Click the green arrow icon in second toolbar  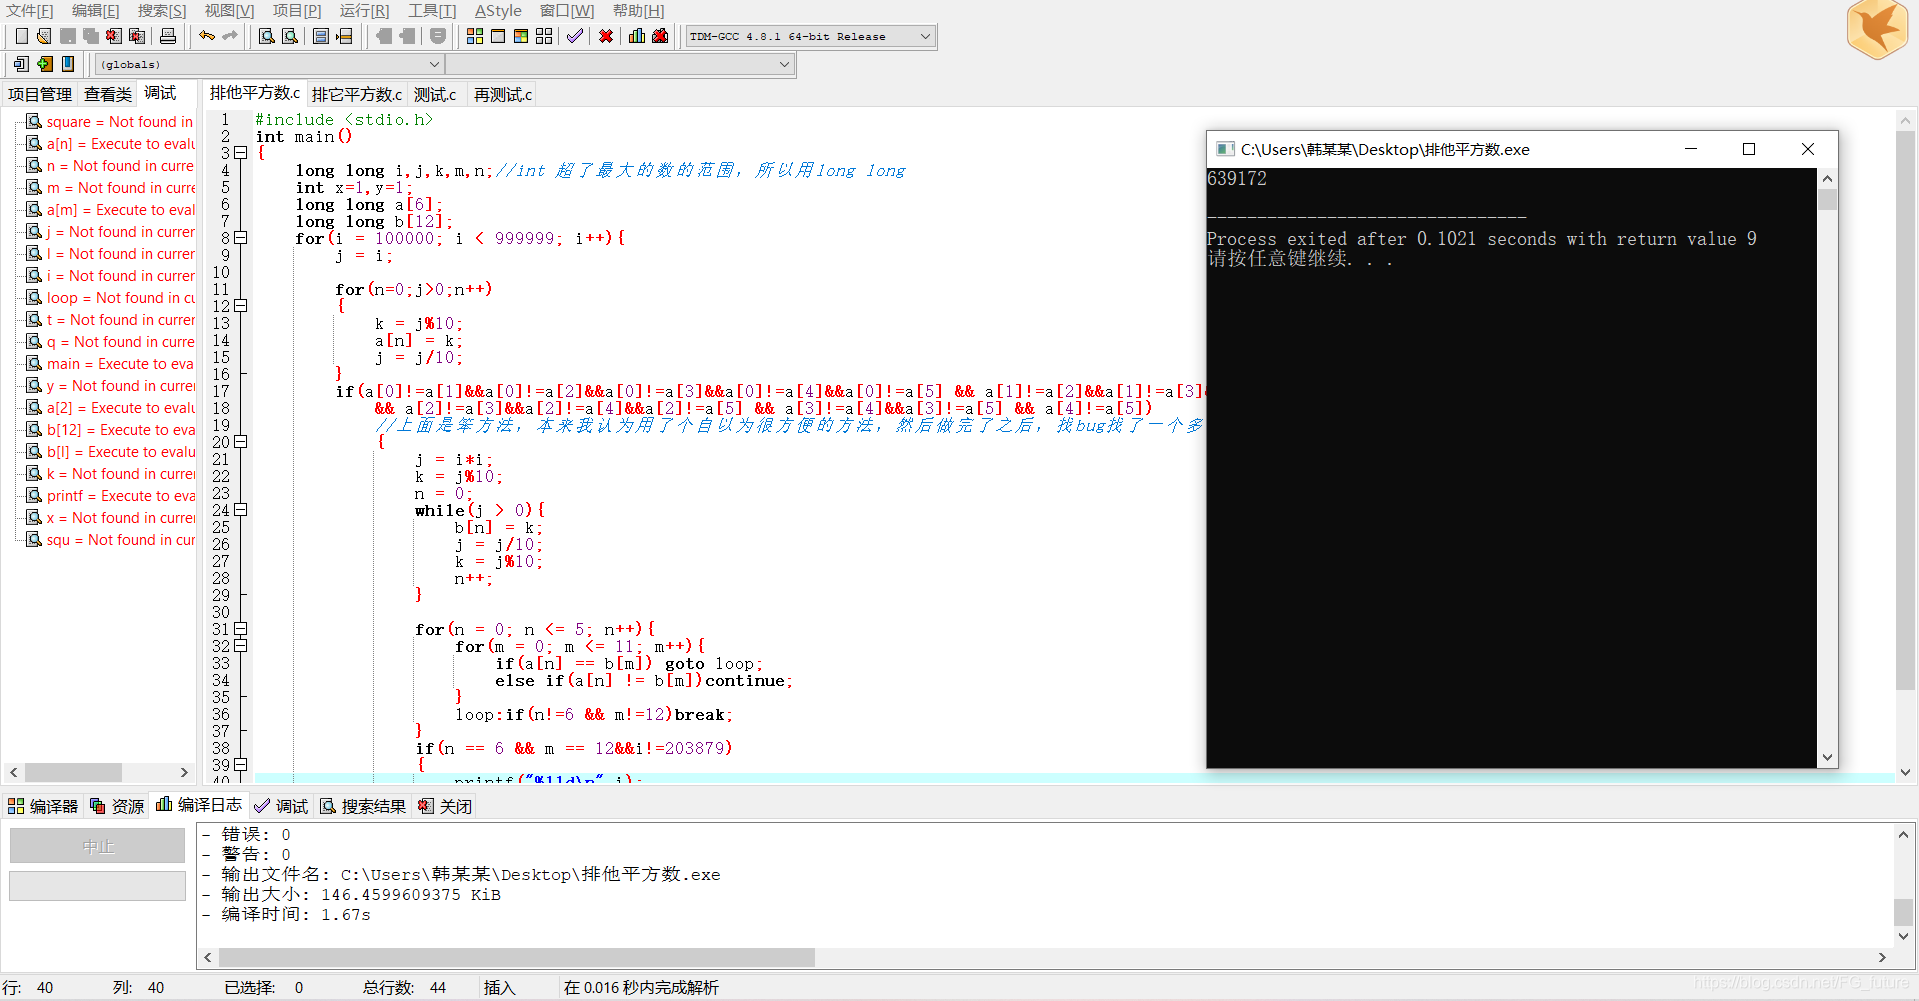pos(45,64)
